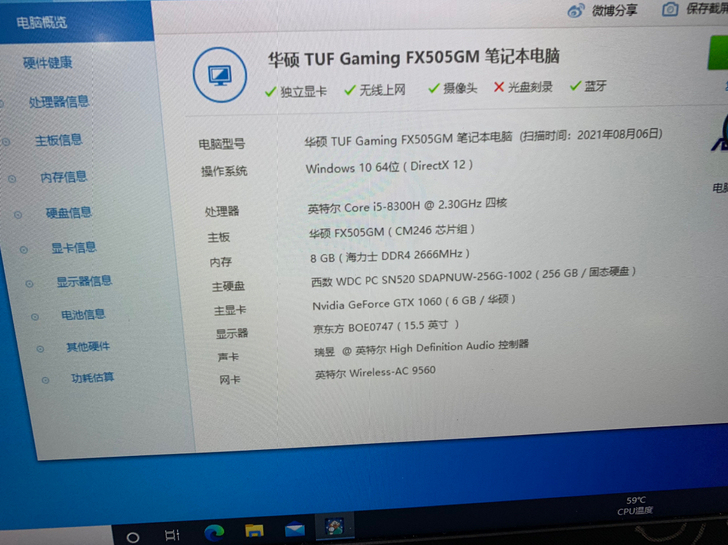
Task: Click the 声卡 row label
Action: [x=228, y=357]
